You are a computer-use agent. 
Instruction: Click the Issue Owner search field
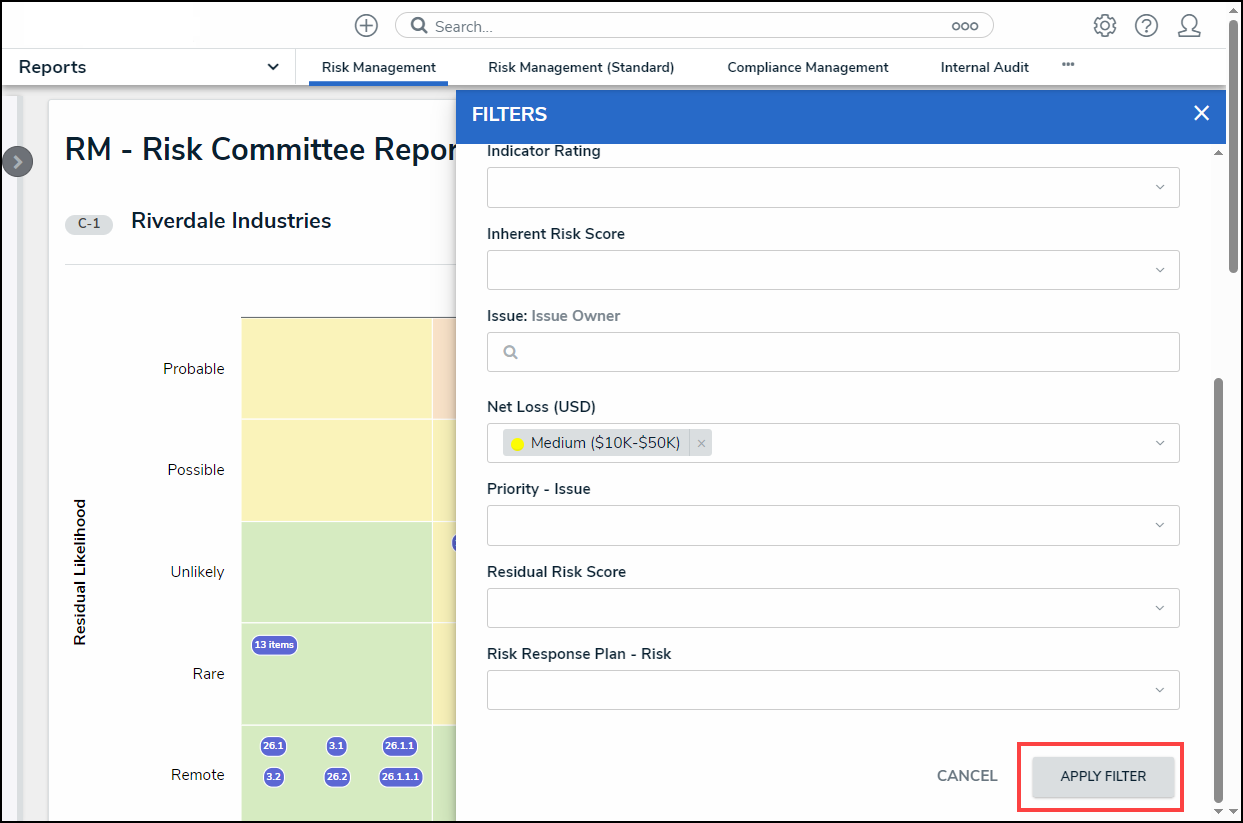tap(832, 352)
